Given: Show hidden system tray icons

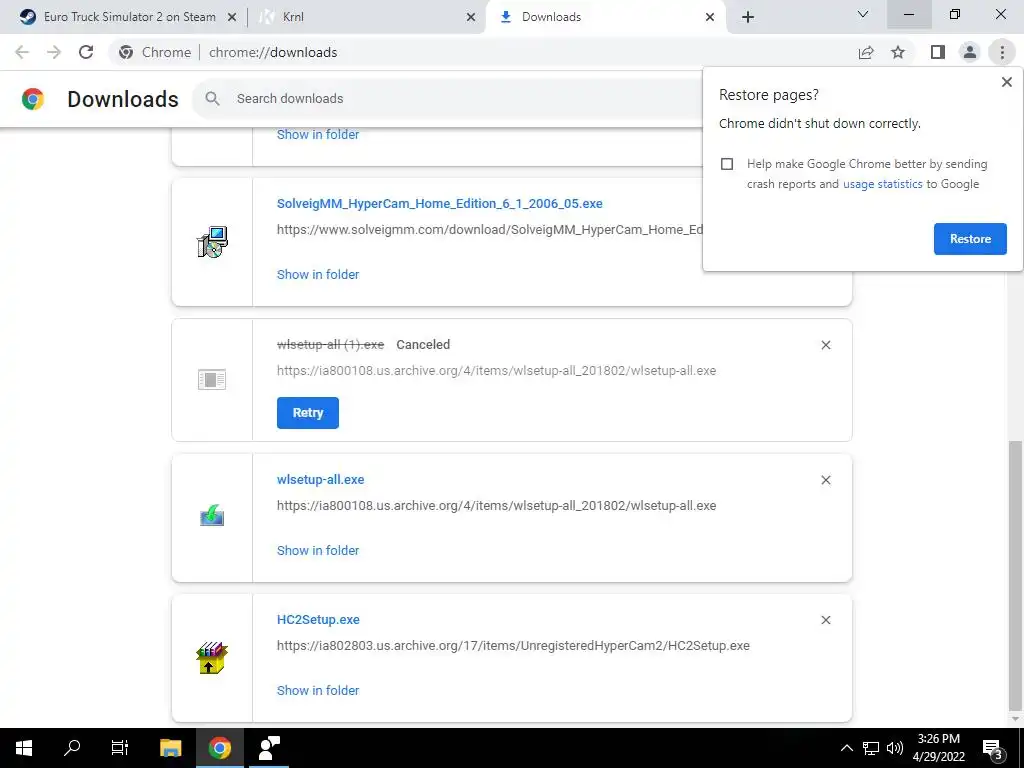Looking at the screenshot, I should [846, 748].
